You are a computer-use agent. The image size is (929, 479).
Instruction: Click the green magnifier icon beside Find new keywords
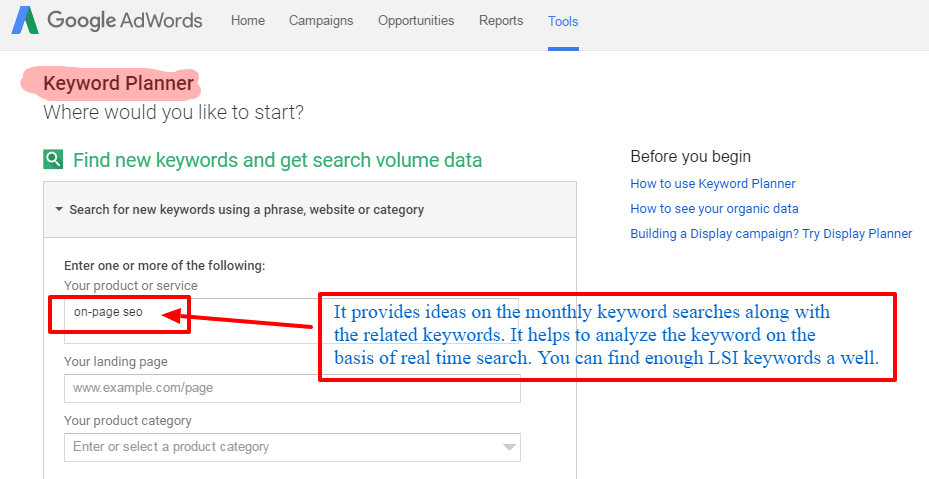(x=53, y=159)
